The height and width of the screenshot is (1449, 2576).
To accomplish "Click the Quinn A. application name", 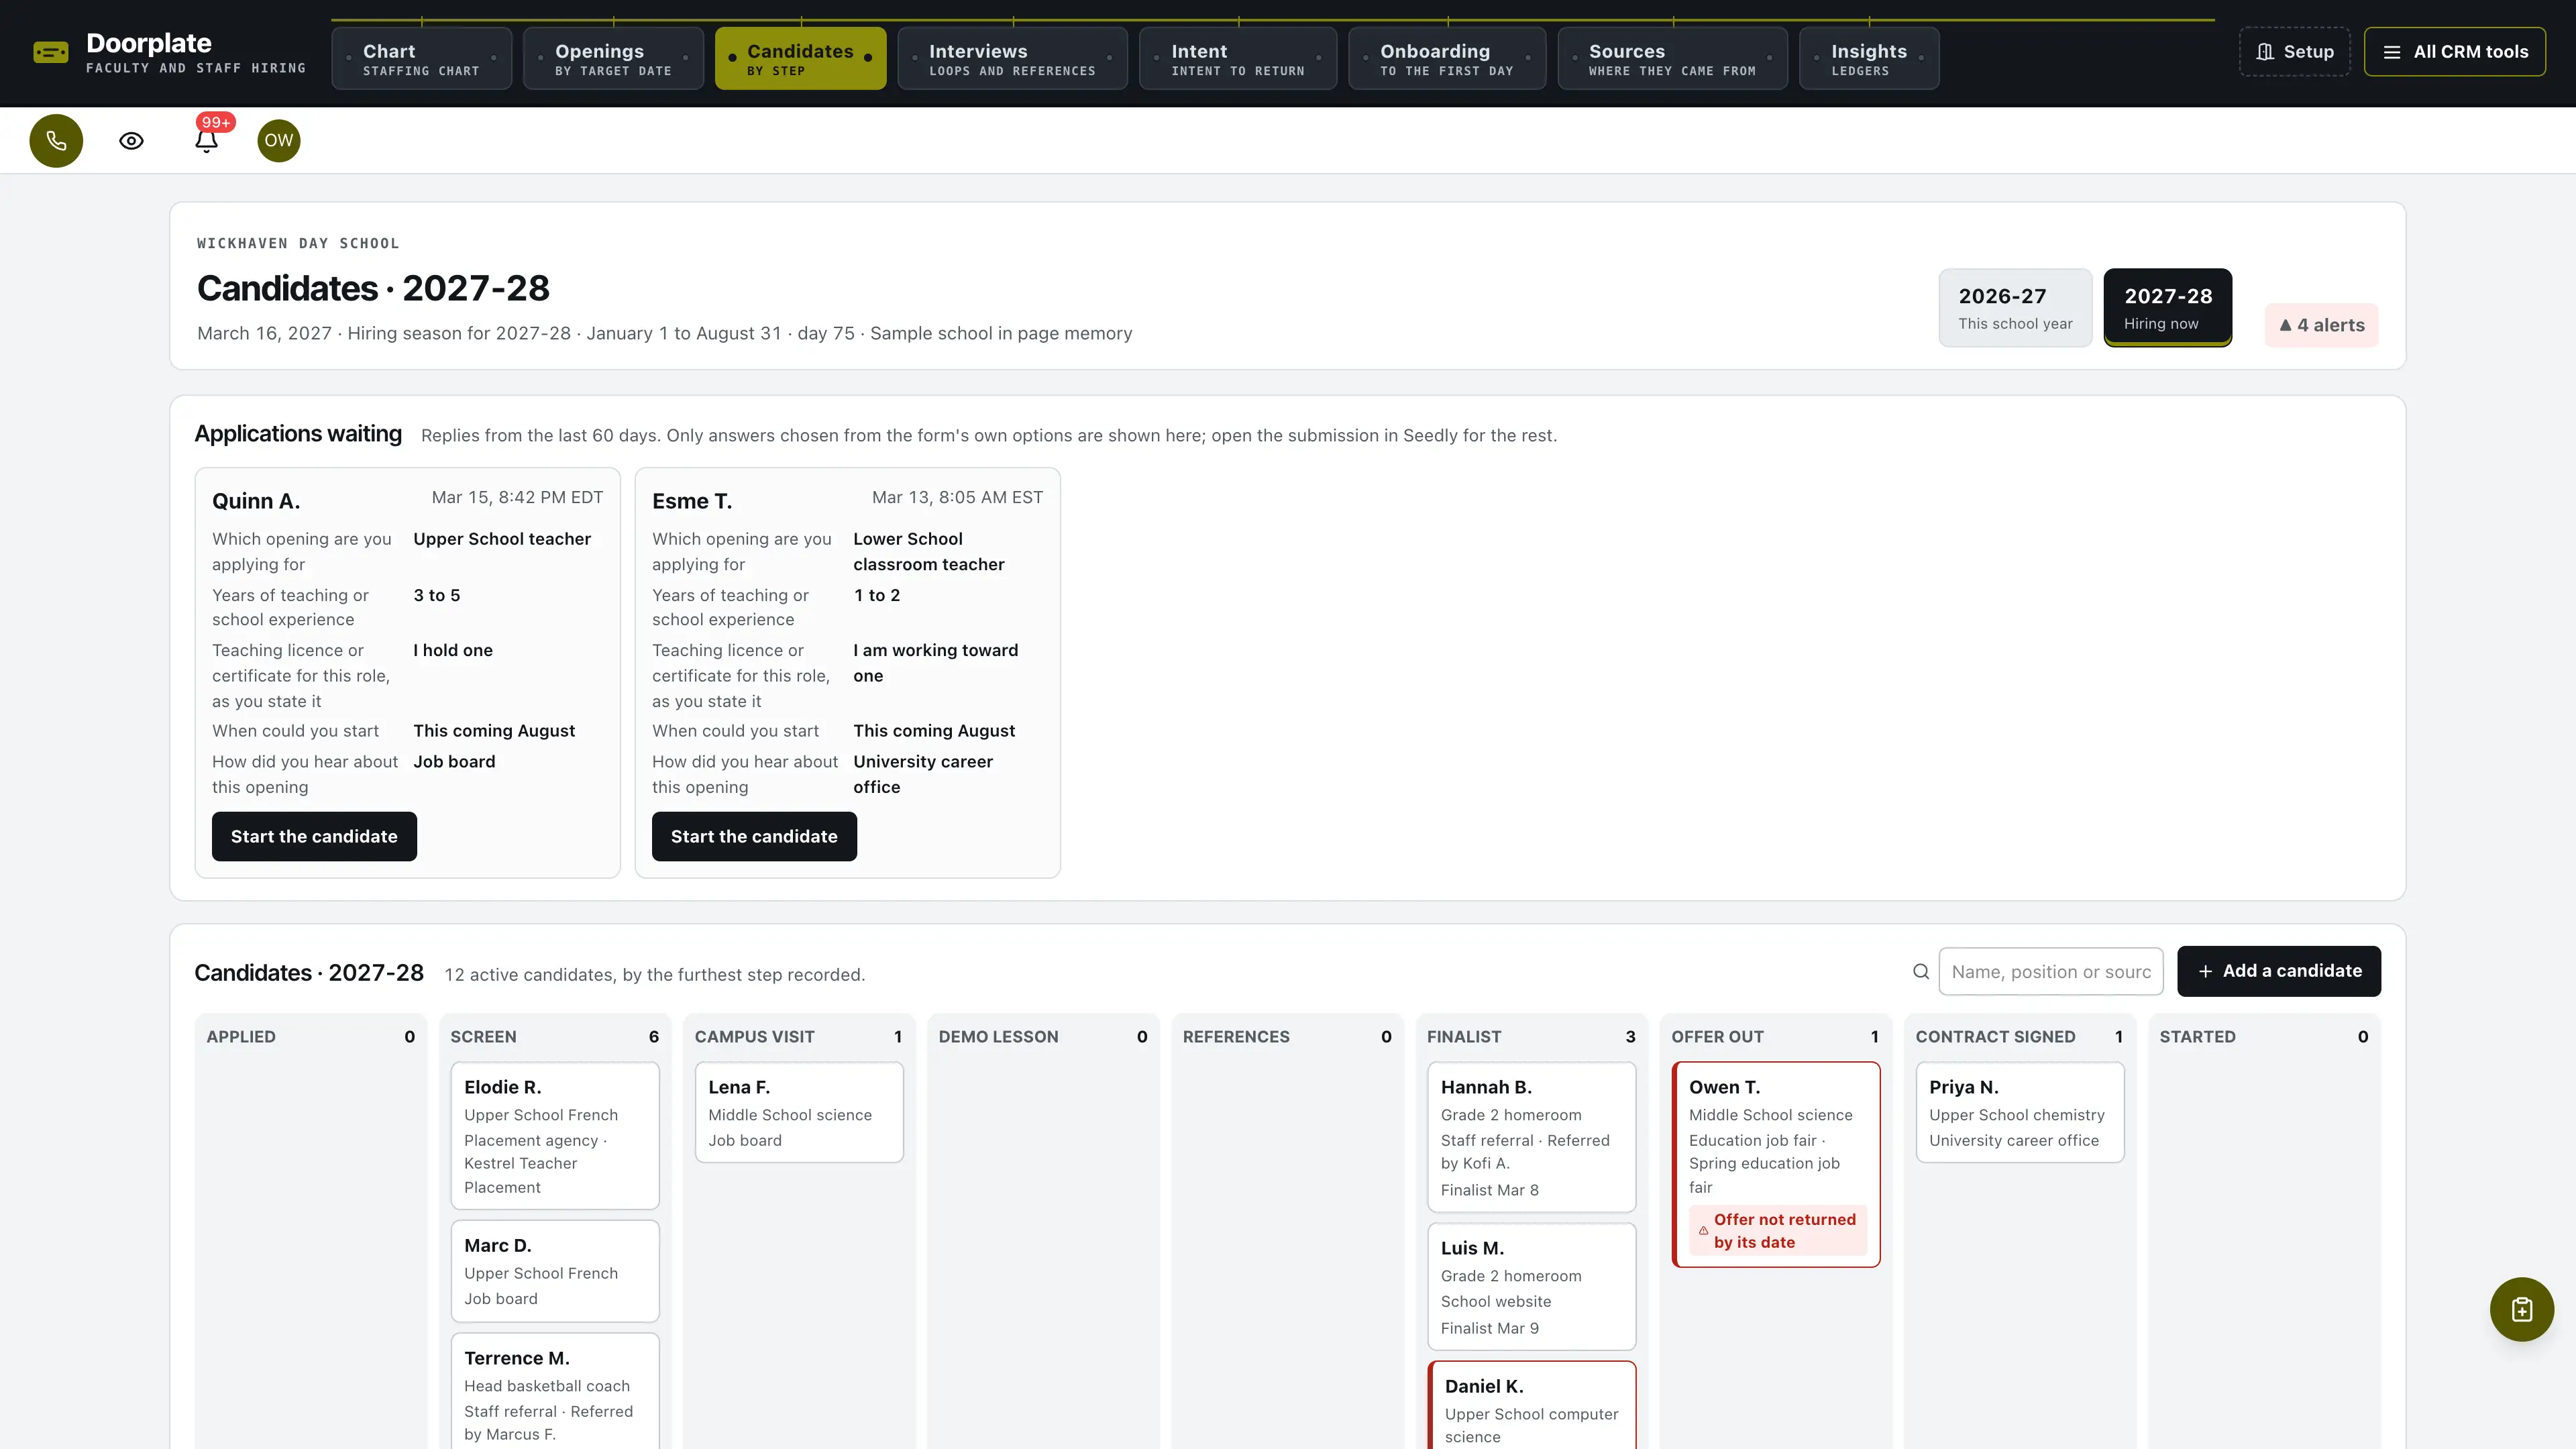I will tap(256, 501).
